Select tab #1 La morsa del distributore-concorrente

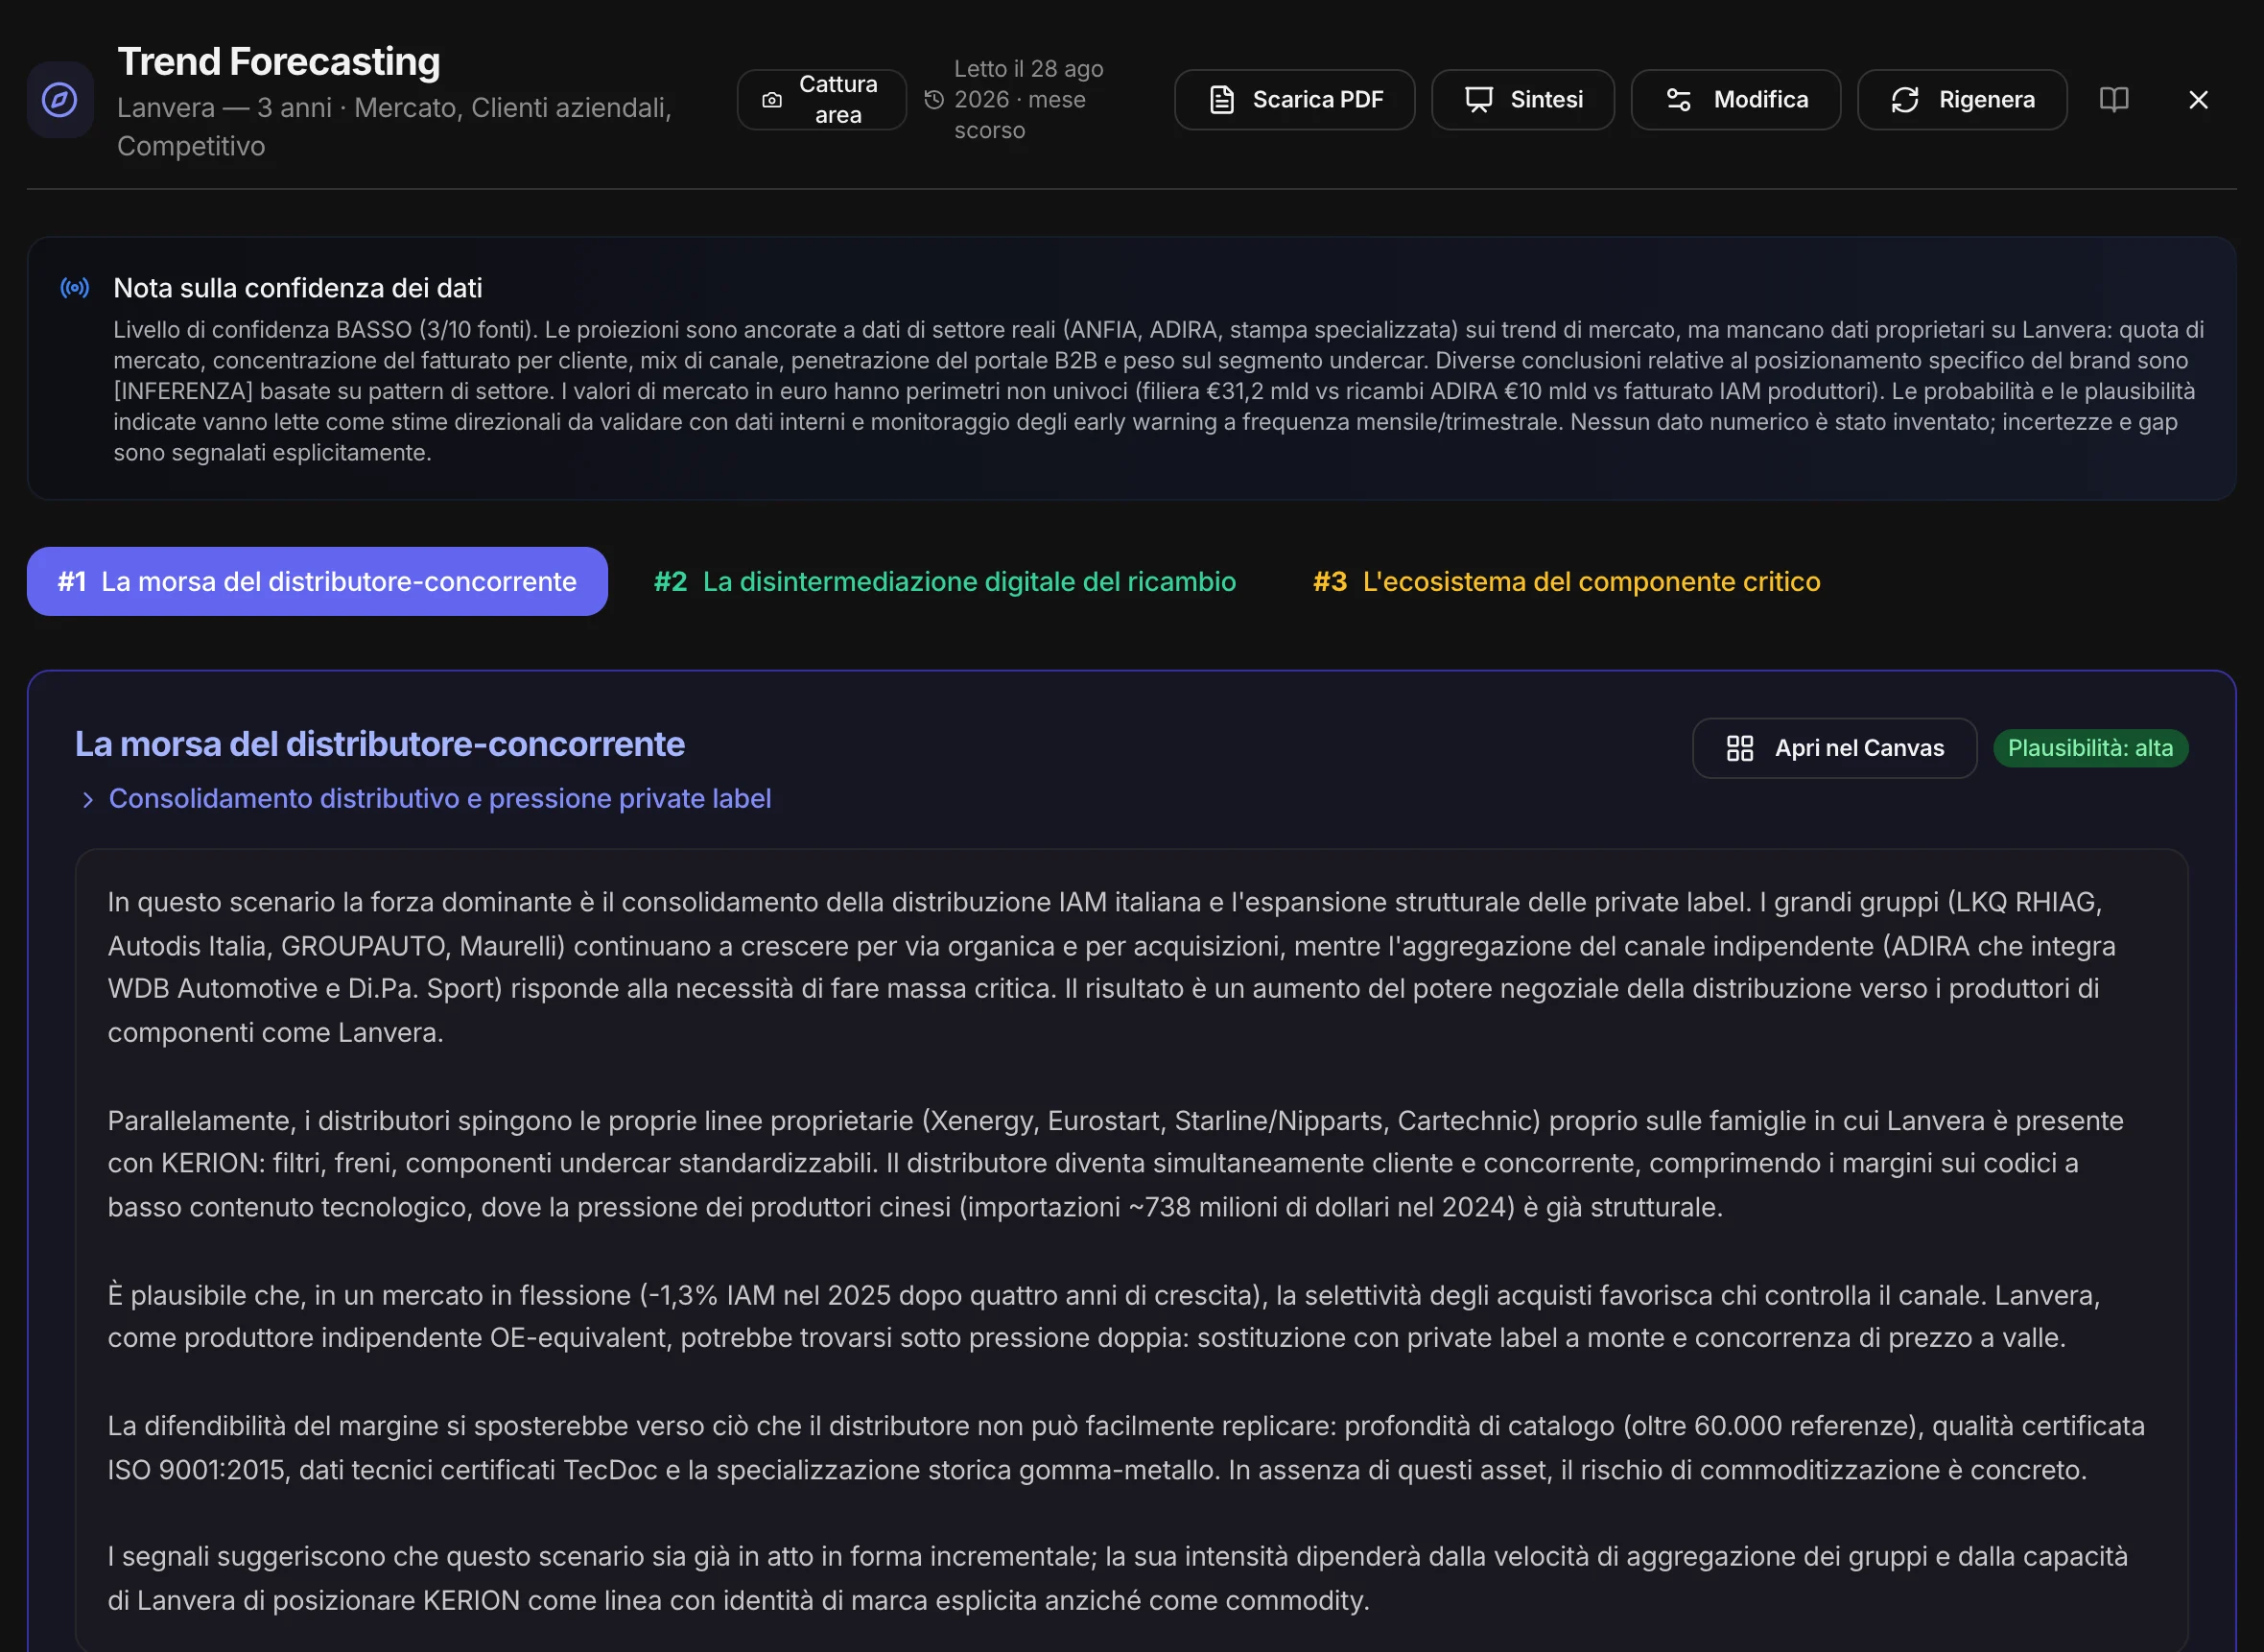click(317, 581)
